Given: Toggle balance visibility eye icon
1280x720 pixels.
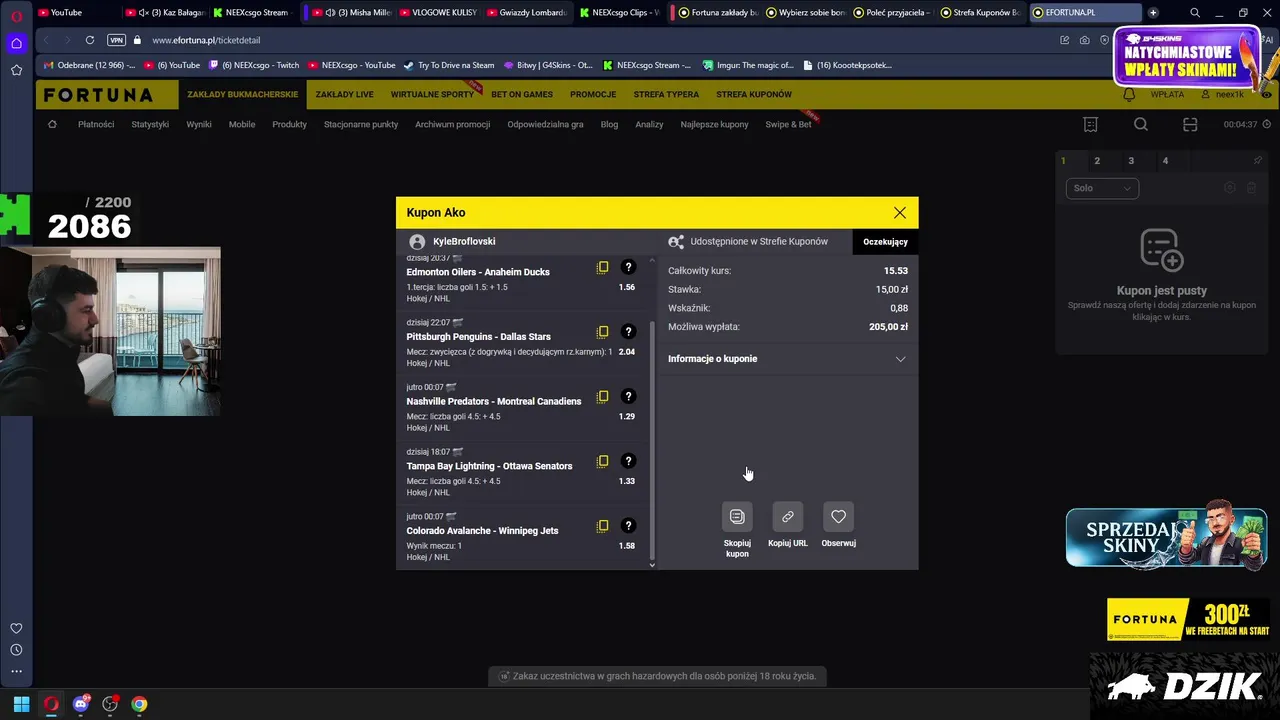Looking at the screenshot, I should (1267, 95).
